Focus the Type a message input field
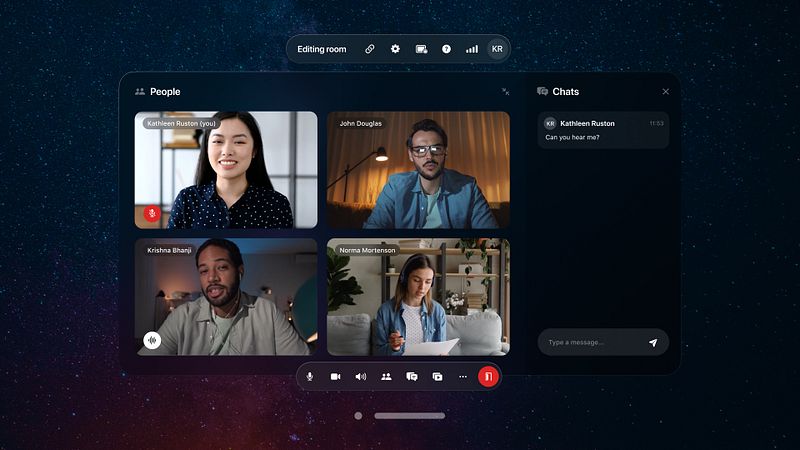 coord(603,342)
